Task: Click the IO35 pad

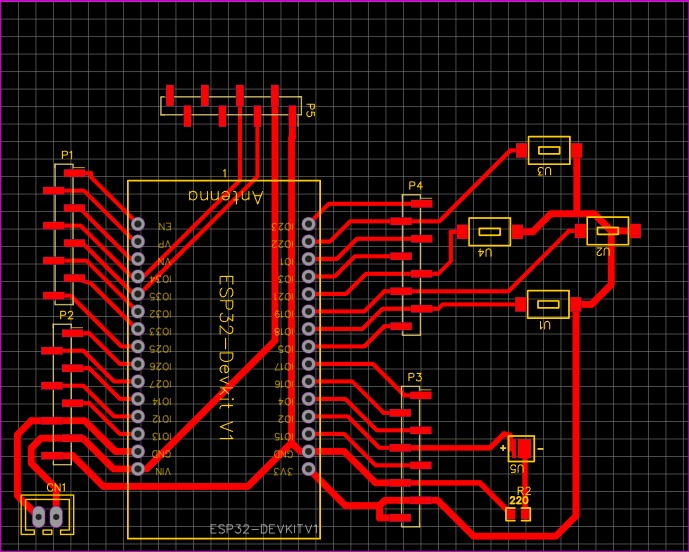Action: click(x=138, y=294)
